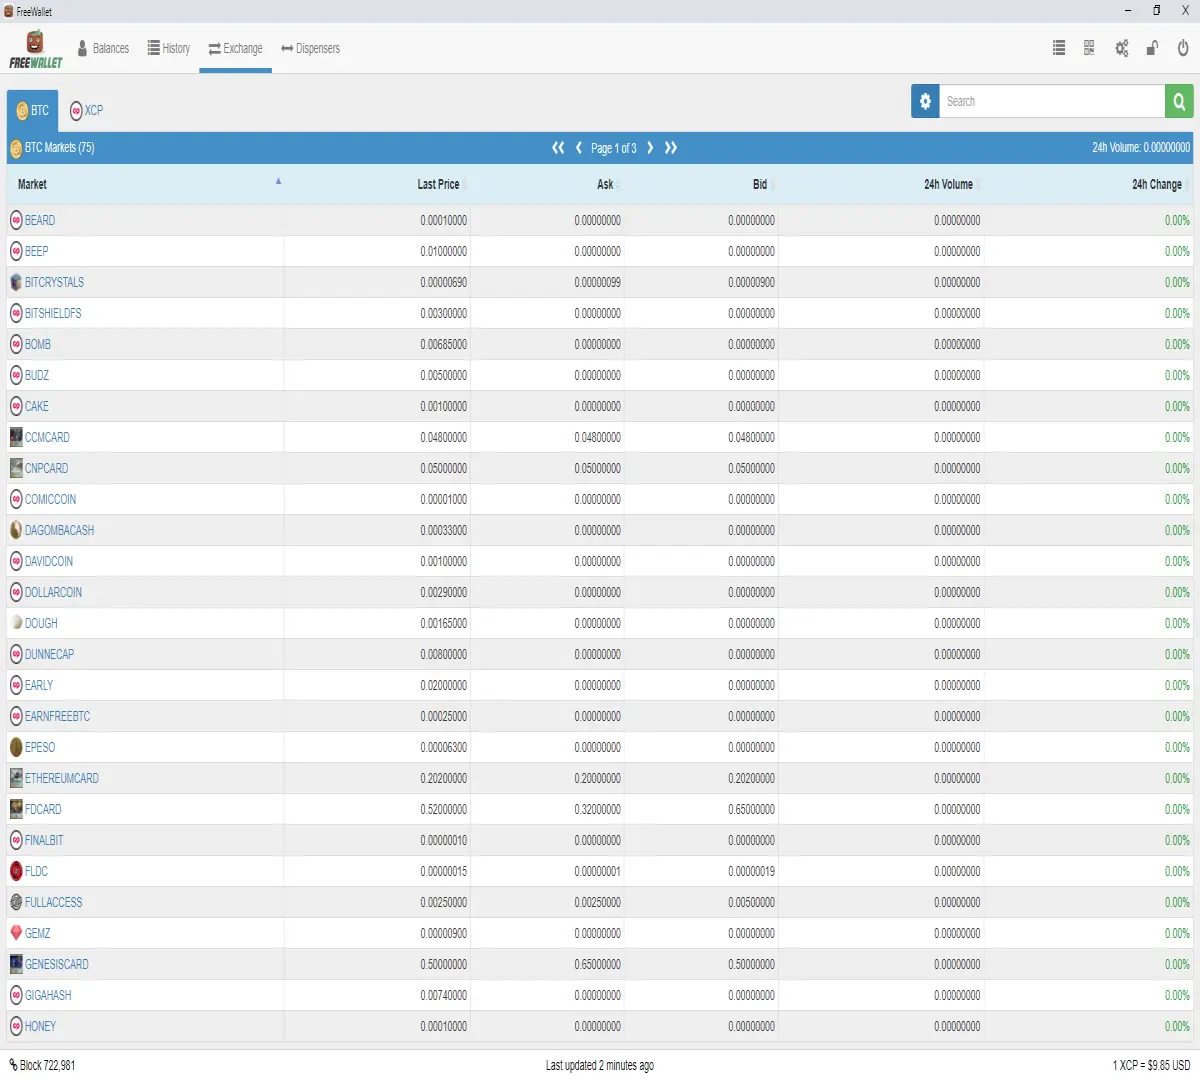
Task: Go to first page of markets
Action: coord(558,148)
